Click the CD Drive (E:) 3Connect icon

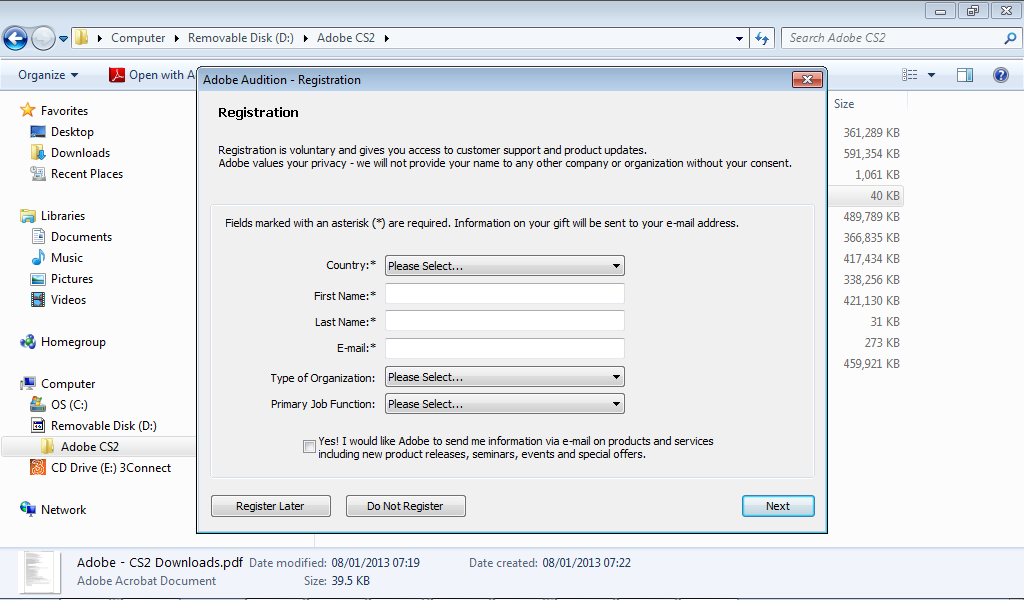click(38, 467)
